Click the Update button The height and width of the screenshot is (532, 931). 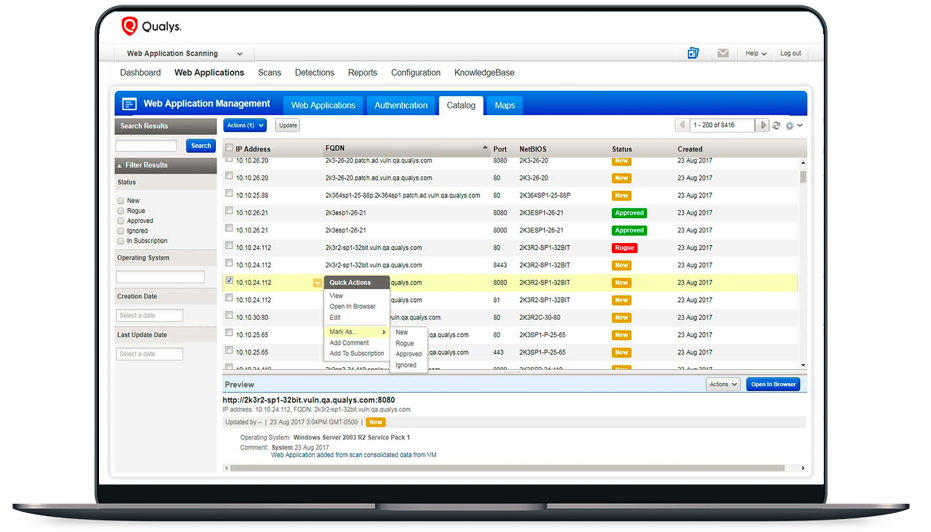pos(288,125)
